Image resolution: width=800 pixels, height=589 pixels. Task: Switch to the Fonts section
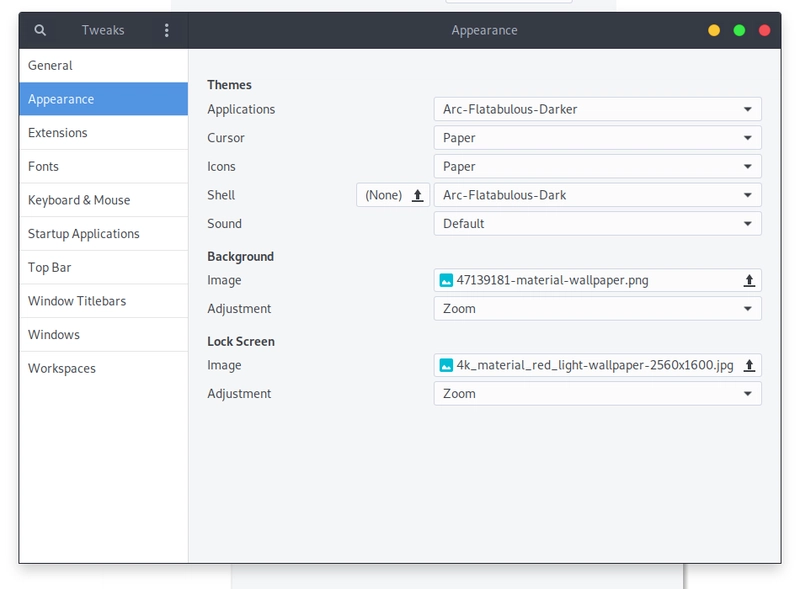[x=104, y=166]
